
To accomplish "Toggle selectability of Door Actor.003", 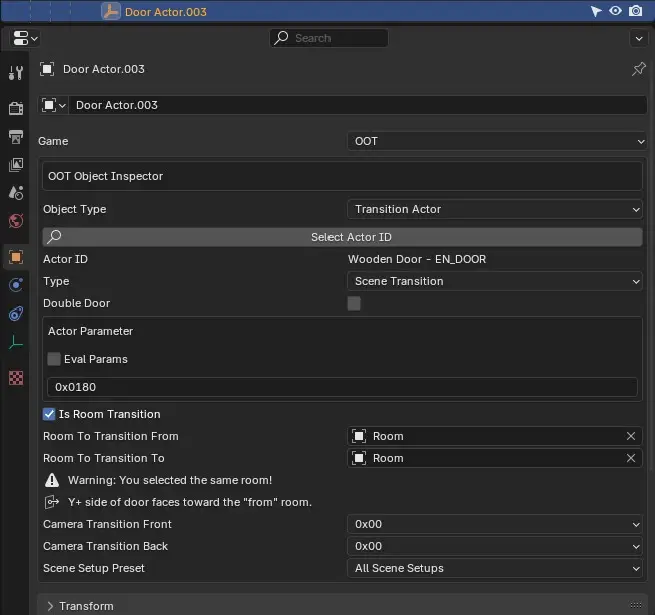I will pyautogui.click(x=596, y=11).
